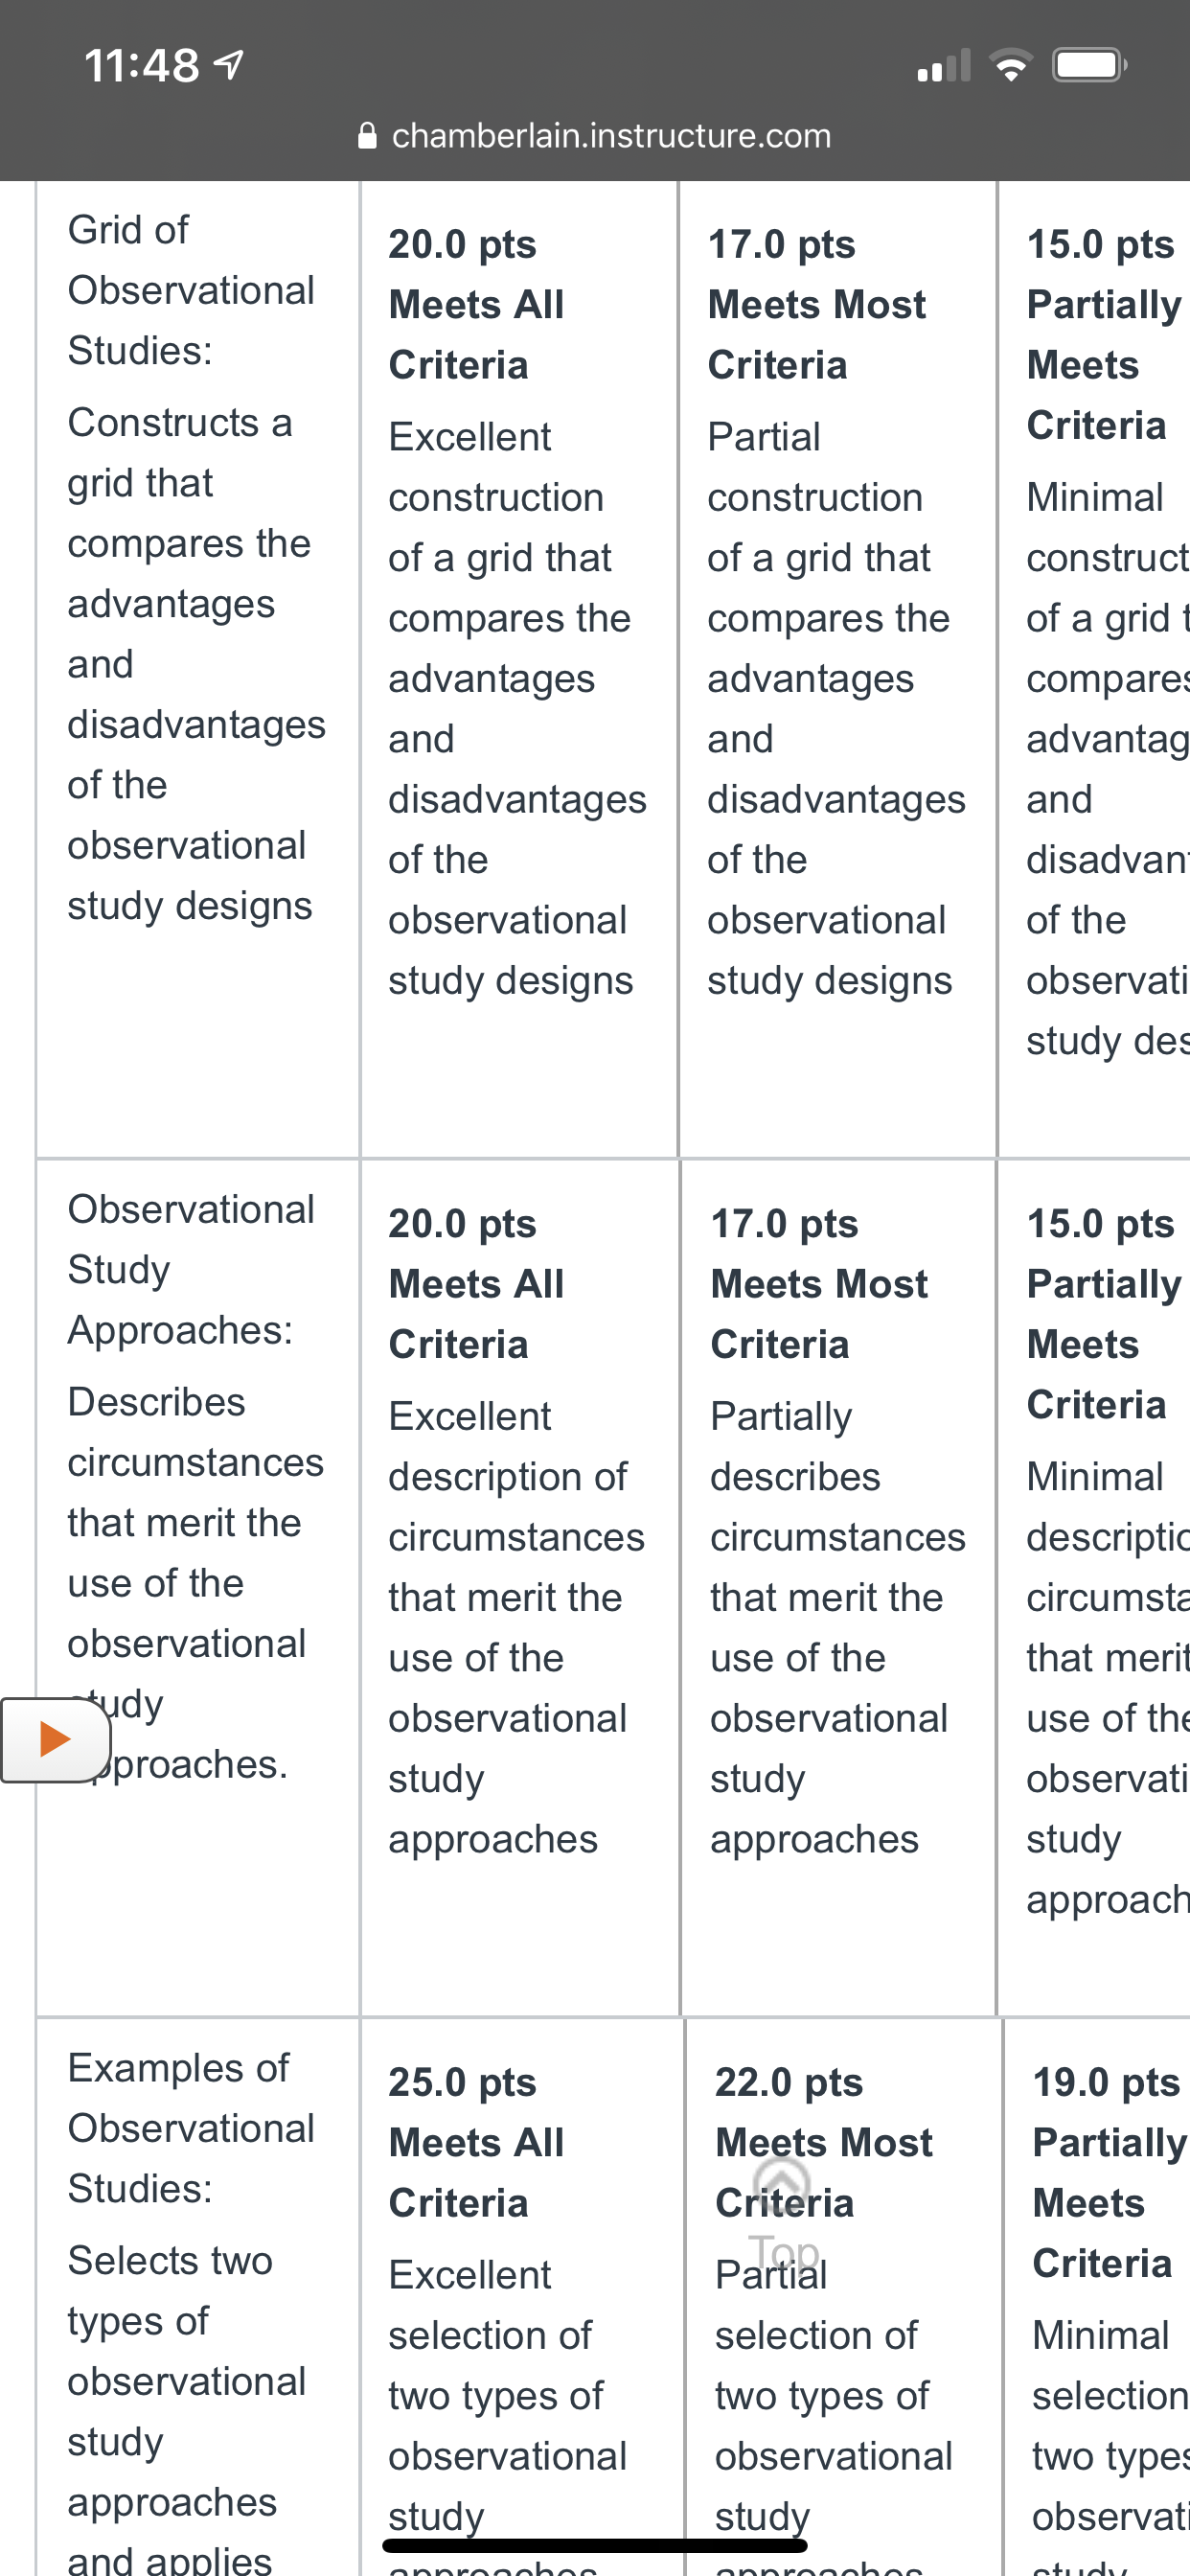Select the 15.0 pts Observational Study Approaches rating
The width and height of the screenshot is (1190, 2576).
[x=1095, y=1588]
